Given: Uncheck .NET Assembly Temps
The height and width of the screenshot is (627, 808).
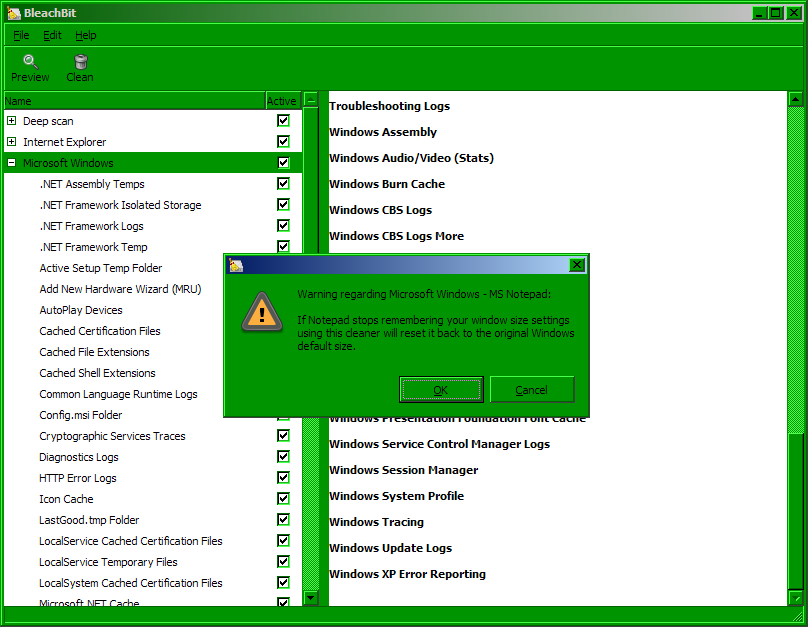Looking at the screenshot, I should 283,183.
